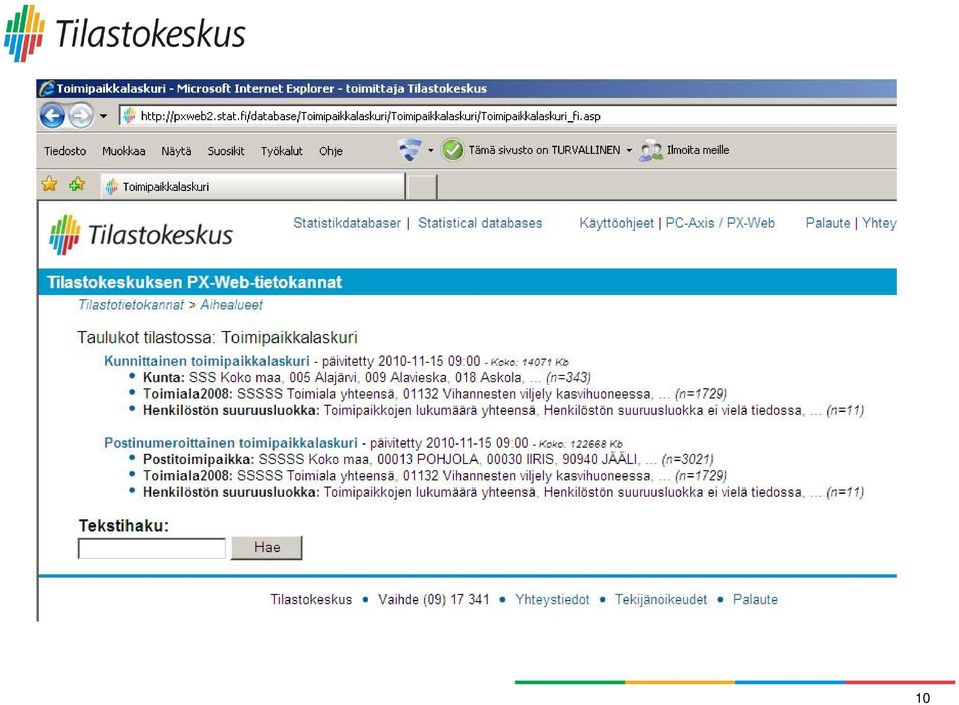Click the Tilastokeskus logo at slide top
This screenshot has height=705, width=959.
125,33
